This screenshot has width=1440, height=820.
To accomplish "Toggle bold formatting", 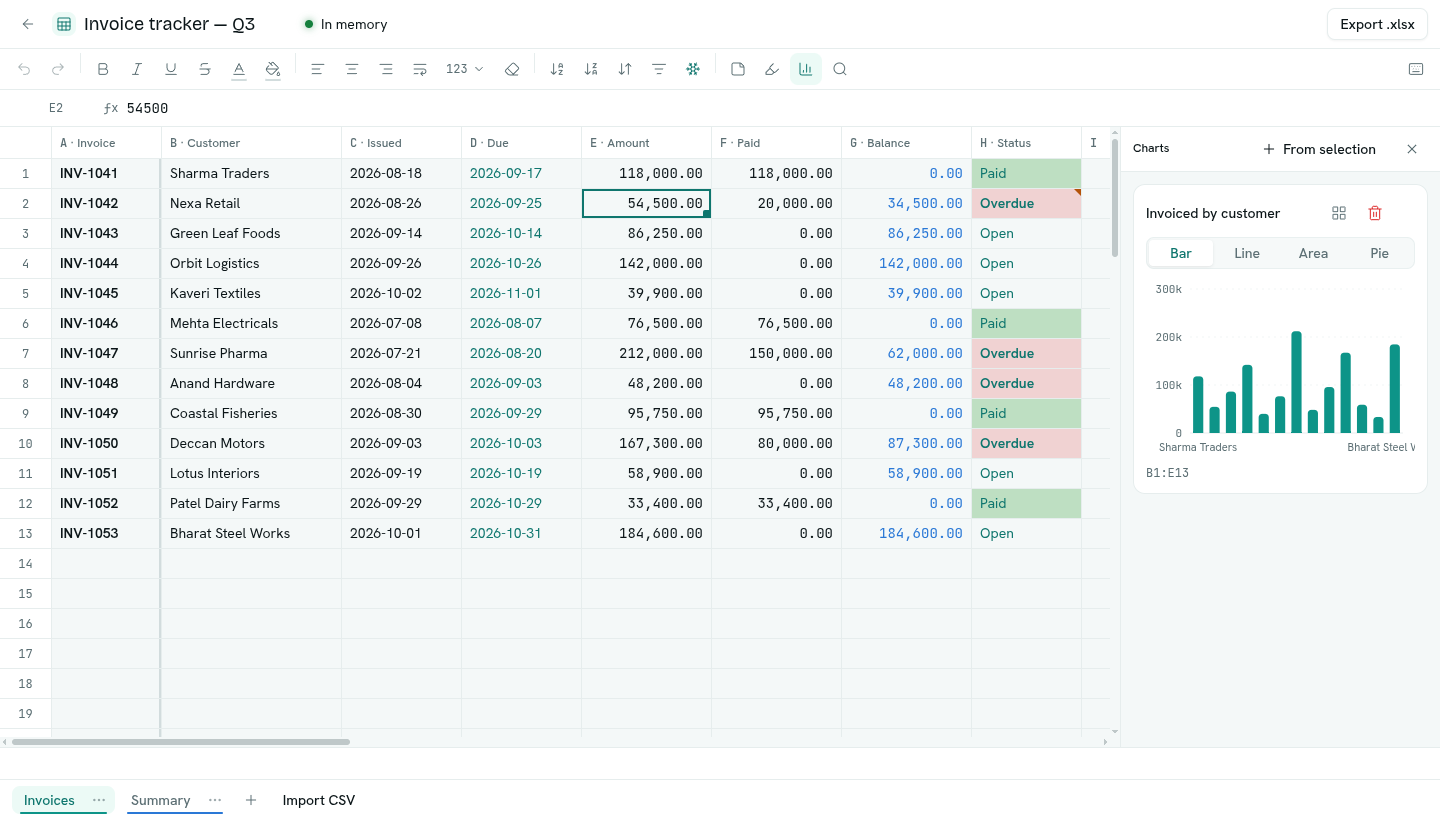I will click(103, 69).
